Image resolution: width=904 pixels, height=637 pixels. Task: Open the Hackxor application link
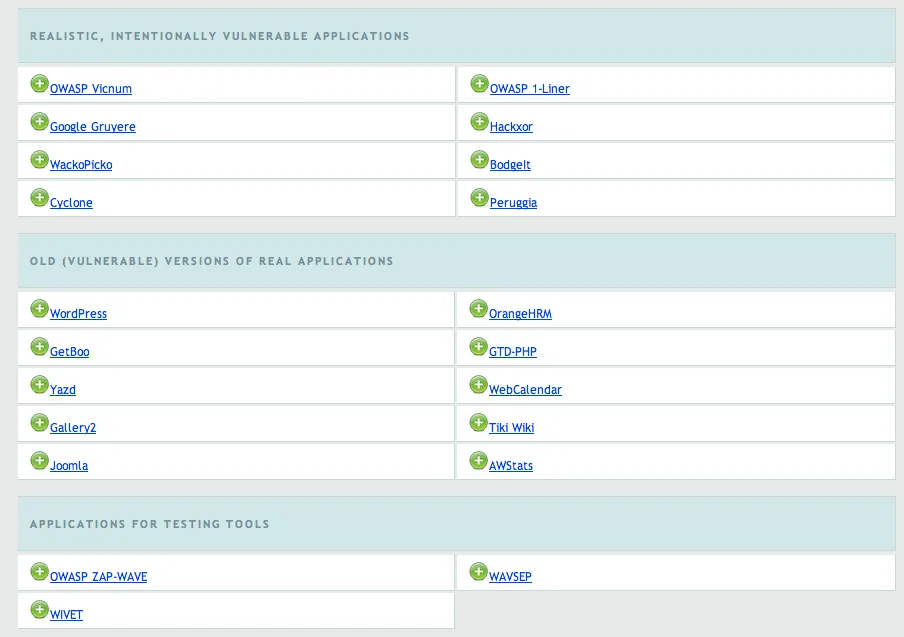512,126
